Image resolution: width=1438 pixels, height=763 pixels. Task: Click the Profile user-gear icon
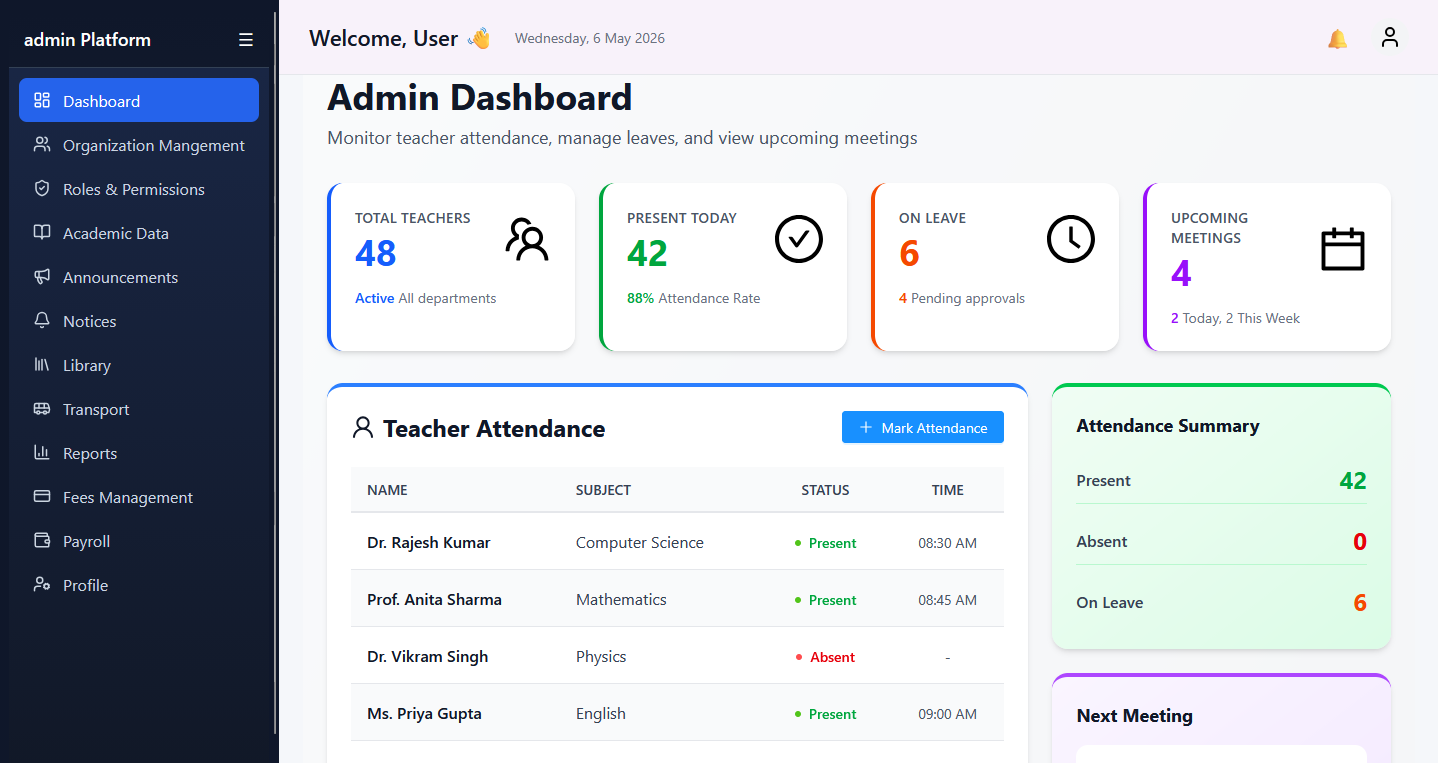42,584
